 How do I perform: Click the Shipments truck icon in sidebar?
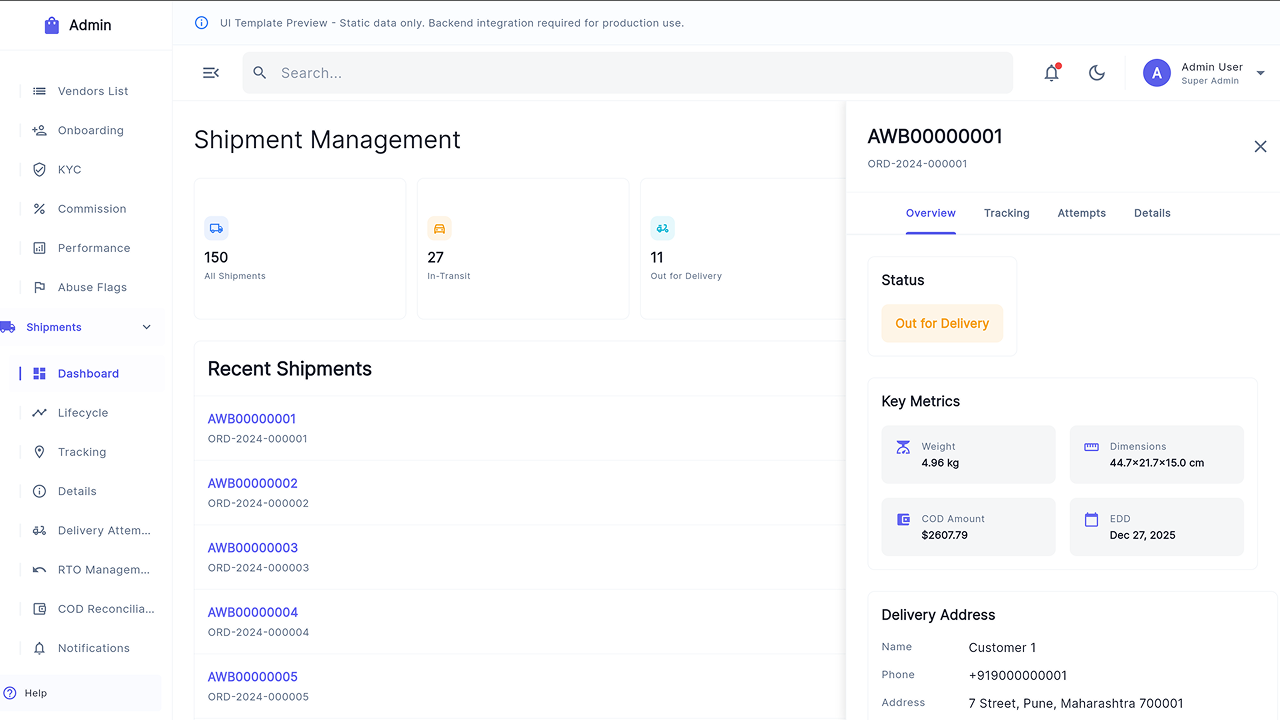click(8, 327)
